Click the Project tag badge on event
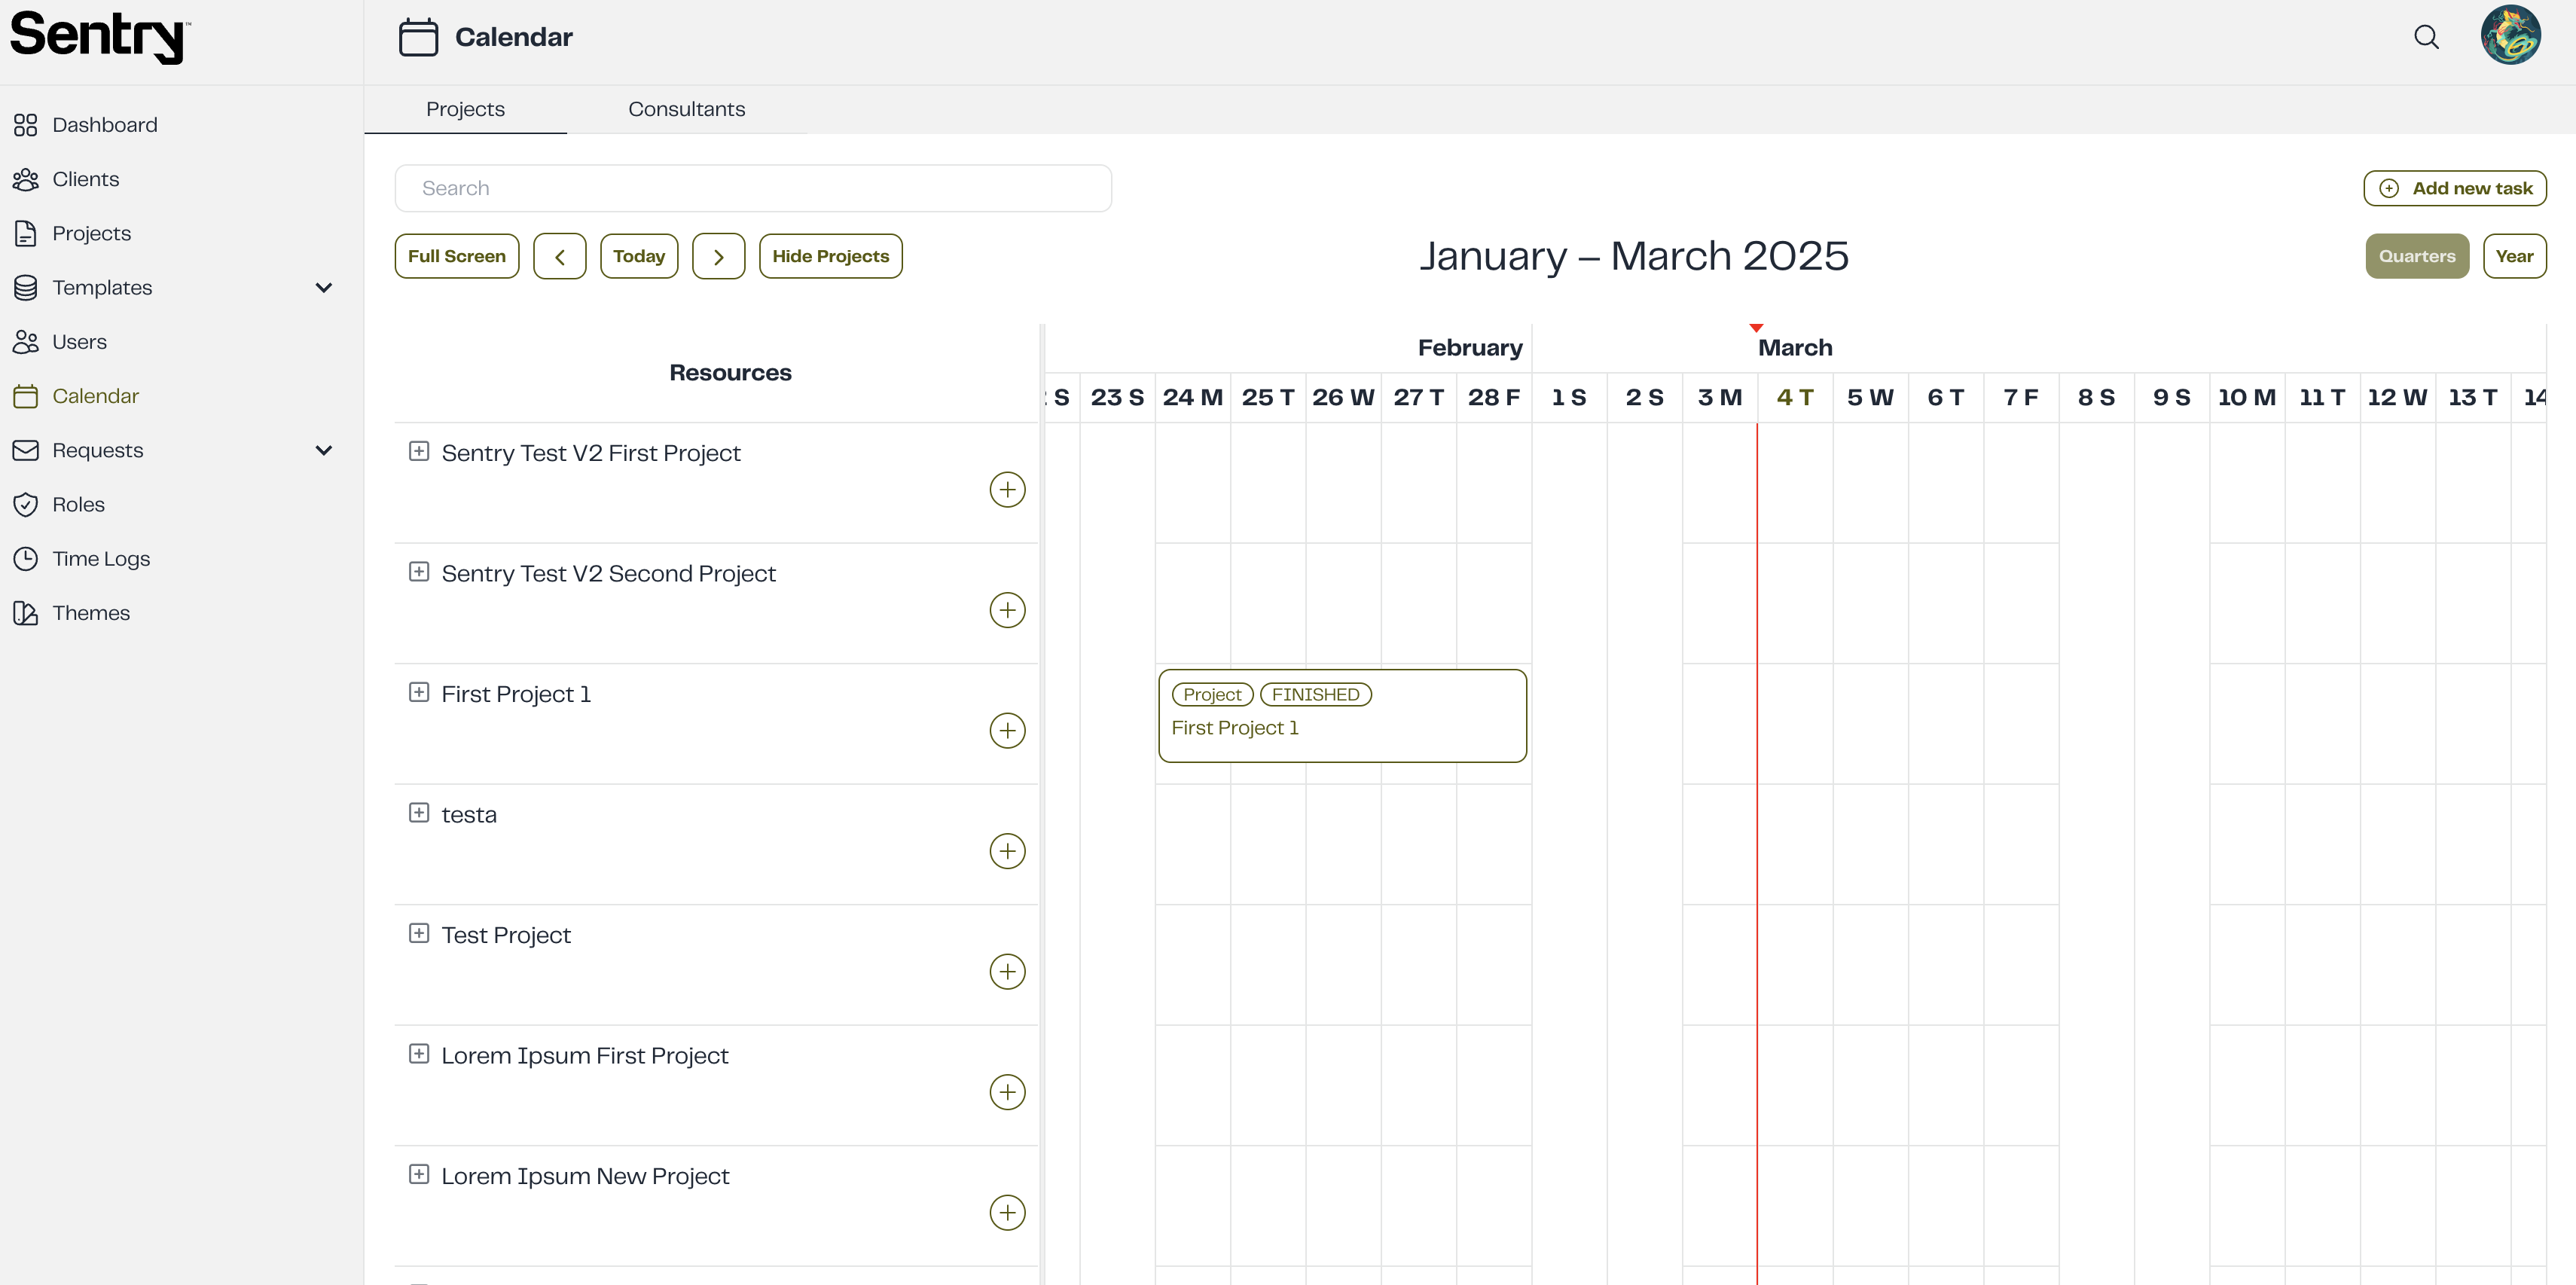The height and width of the screenshot is (1285, 2576). (1212, 694)
